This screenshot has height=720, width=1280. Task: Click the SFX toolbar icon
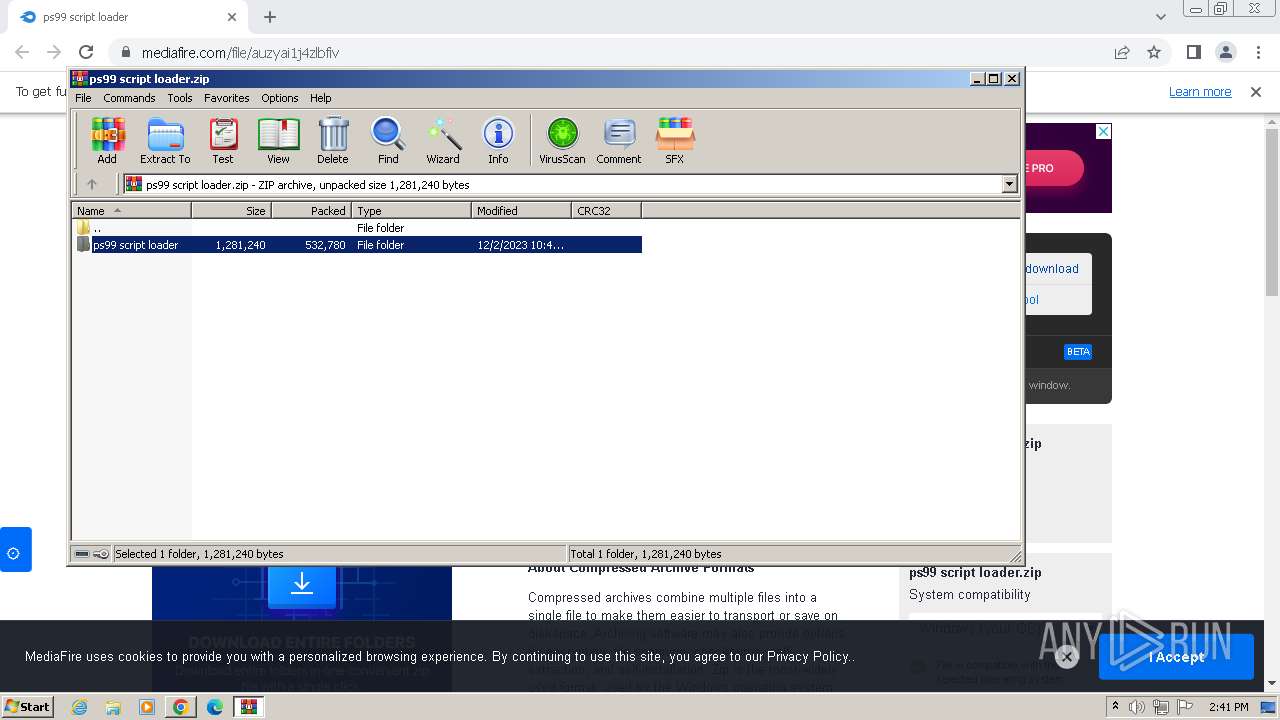click(x=675, y=140)
